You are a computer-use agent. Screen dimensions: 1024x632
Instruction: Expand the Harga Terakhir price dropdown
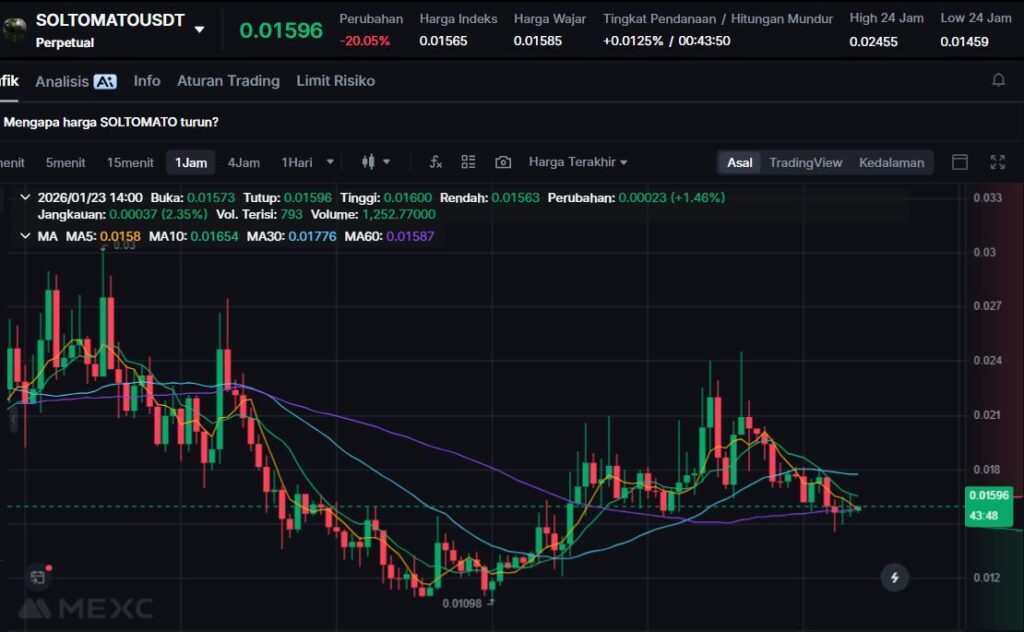(x=578, y=162)
